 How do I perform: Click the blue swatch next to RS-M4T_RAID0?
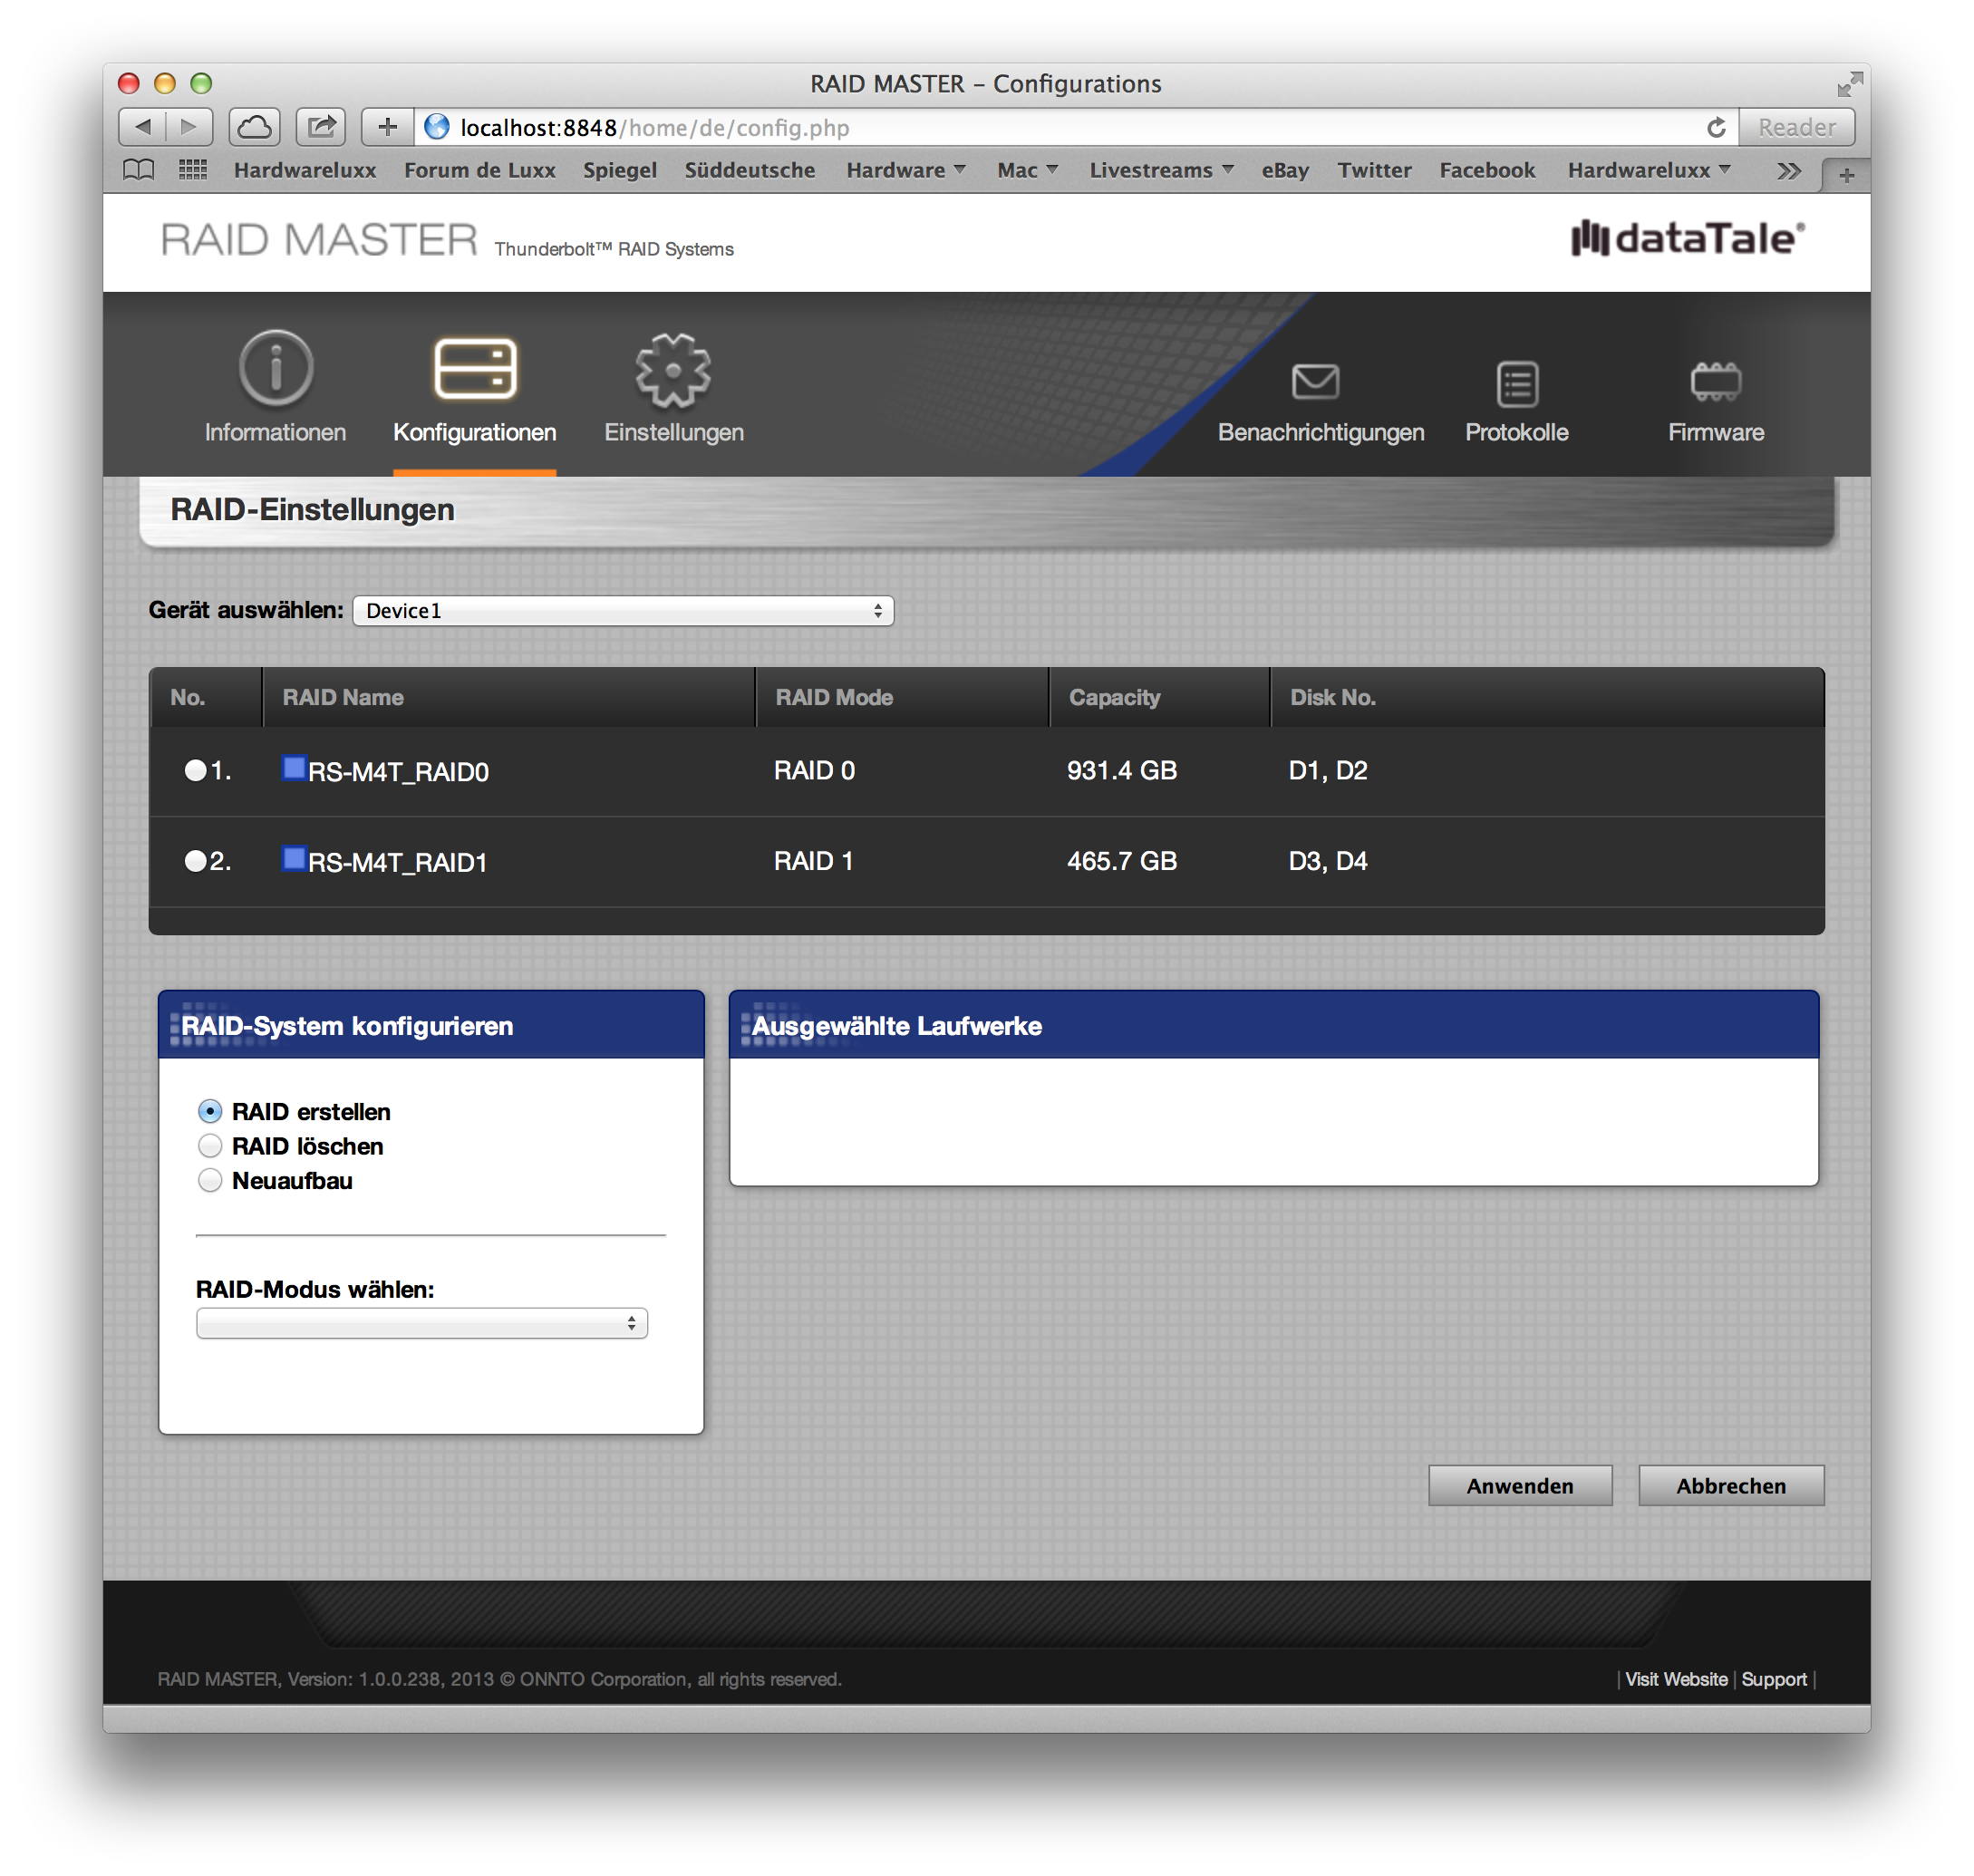pyautogui.click(x=294, y=768)
